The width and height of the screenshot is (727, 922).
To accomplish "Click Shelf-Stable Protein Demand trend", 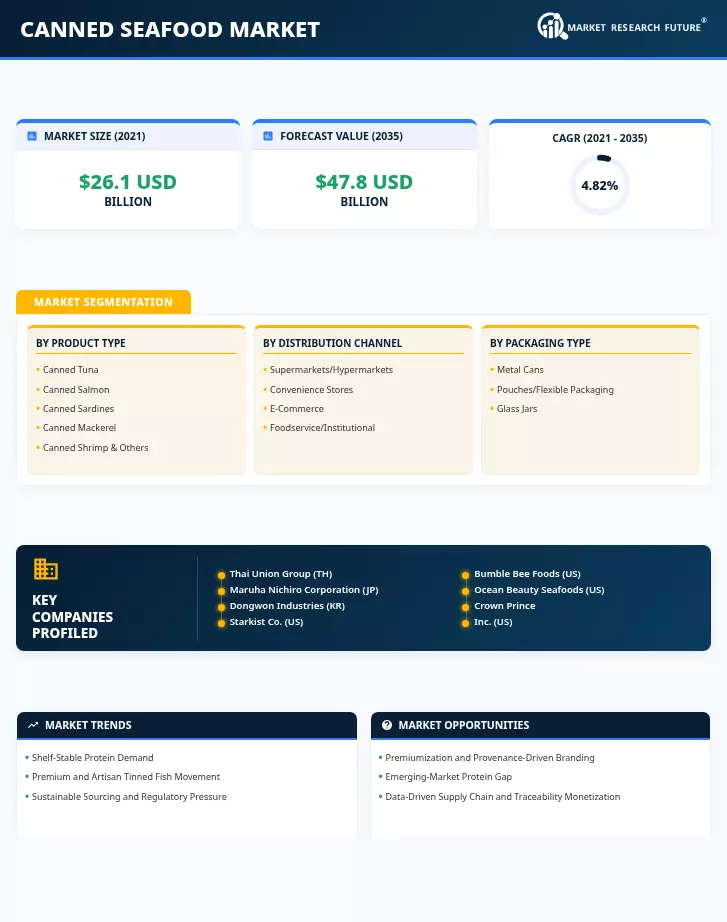I will point(92,758).
